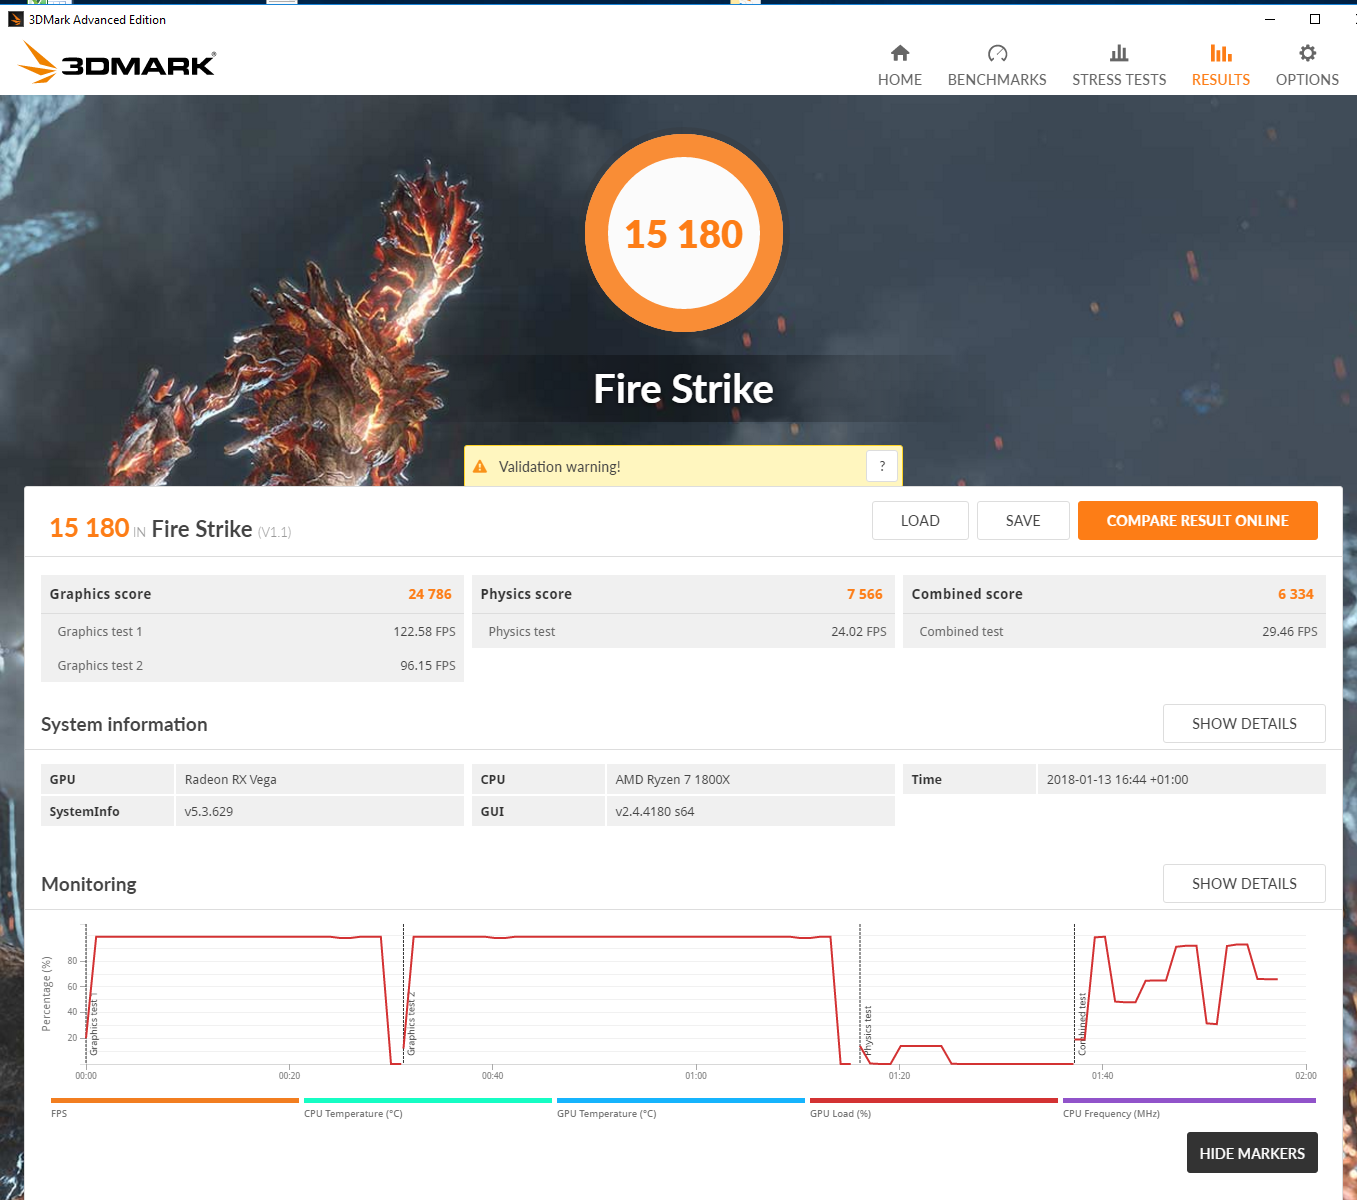
Task: Click the Physics score value 7 566
Action: [x=865, y=594]
